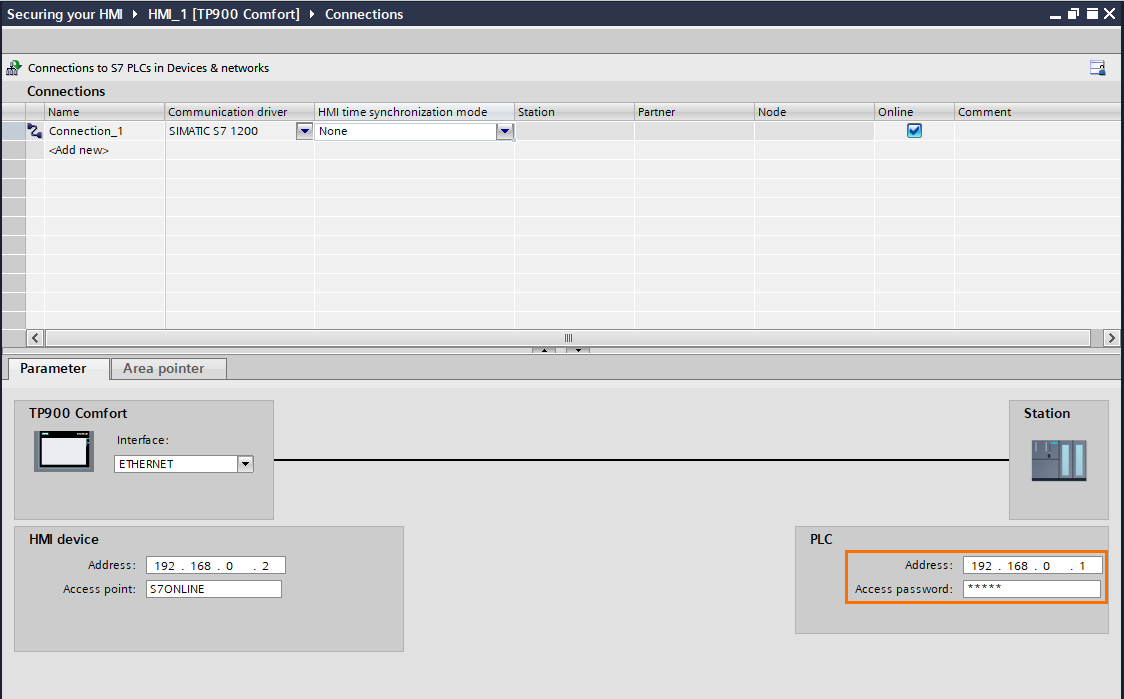Screen dimensions: 1124x699
Task: Click the left scroll arrow of the table
Action: coord(34,338)
